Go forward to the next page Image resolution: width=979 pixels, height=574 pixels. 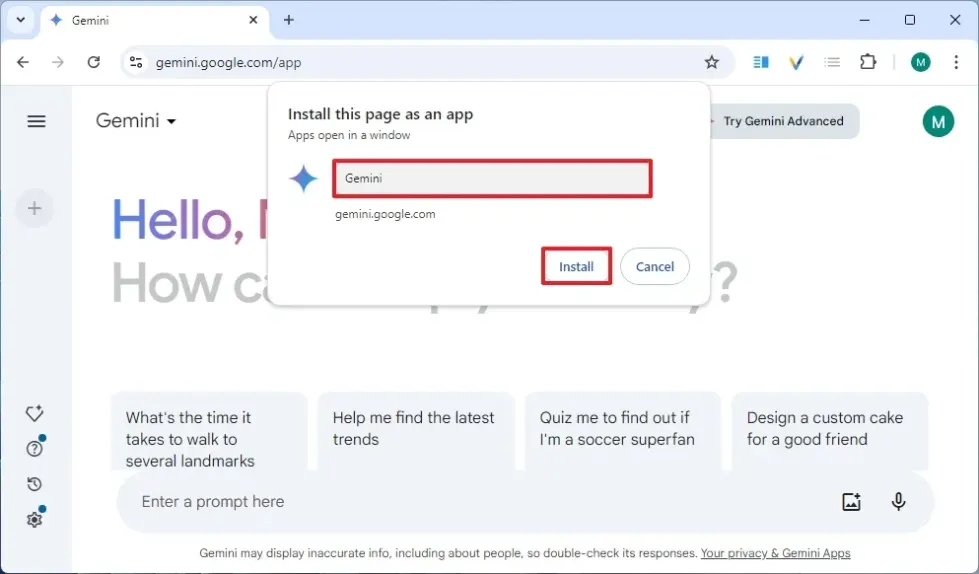pyautogui.click(x=58, y=62)
